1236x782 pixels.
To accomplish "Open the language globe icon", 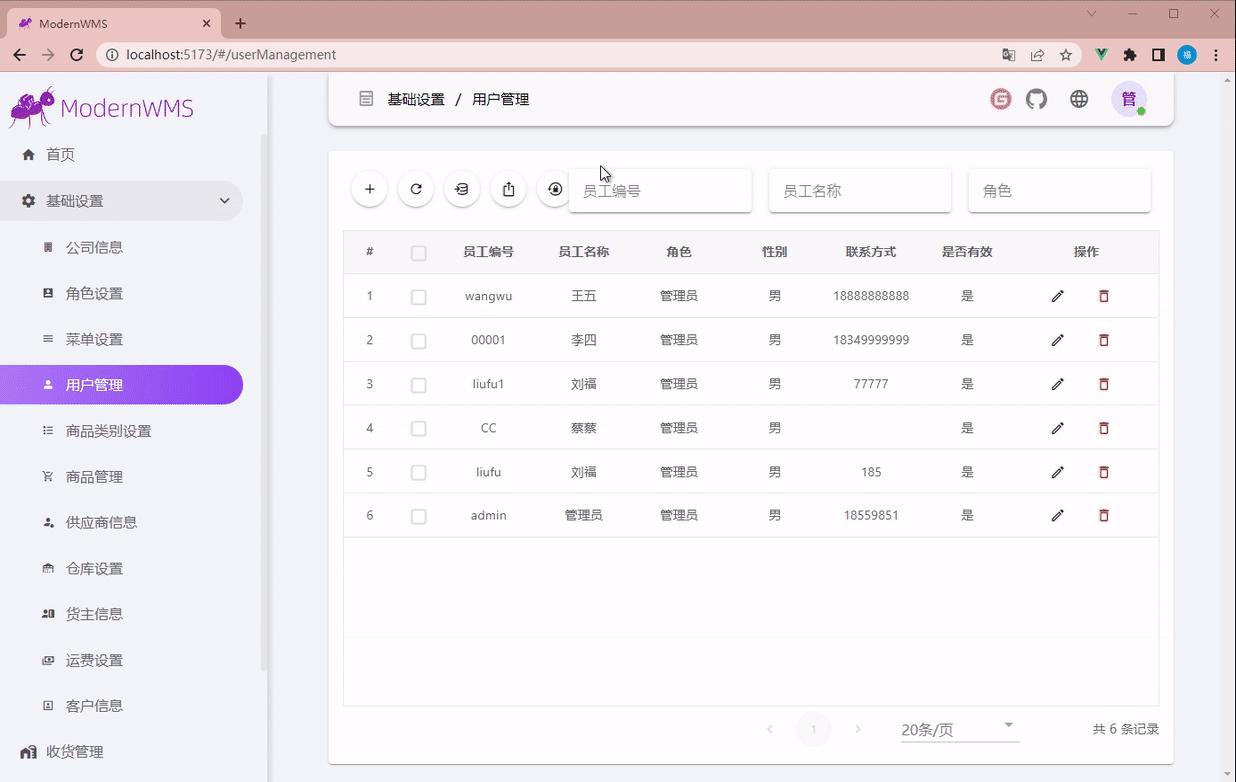I will click(x=1079, y=99).
